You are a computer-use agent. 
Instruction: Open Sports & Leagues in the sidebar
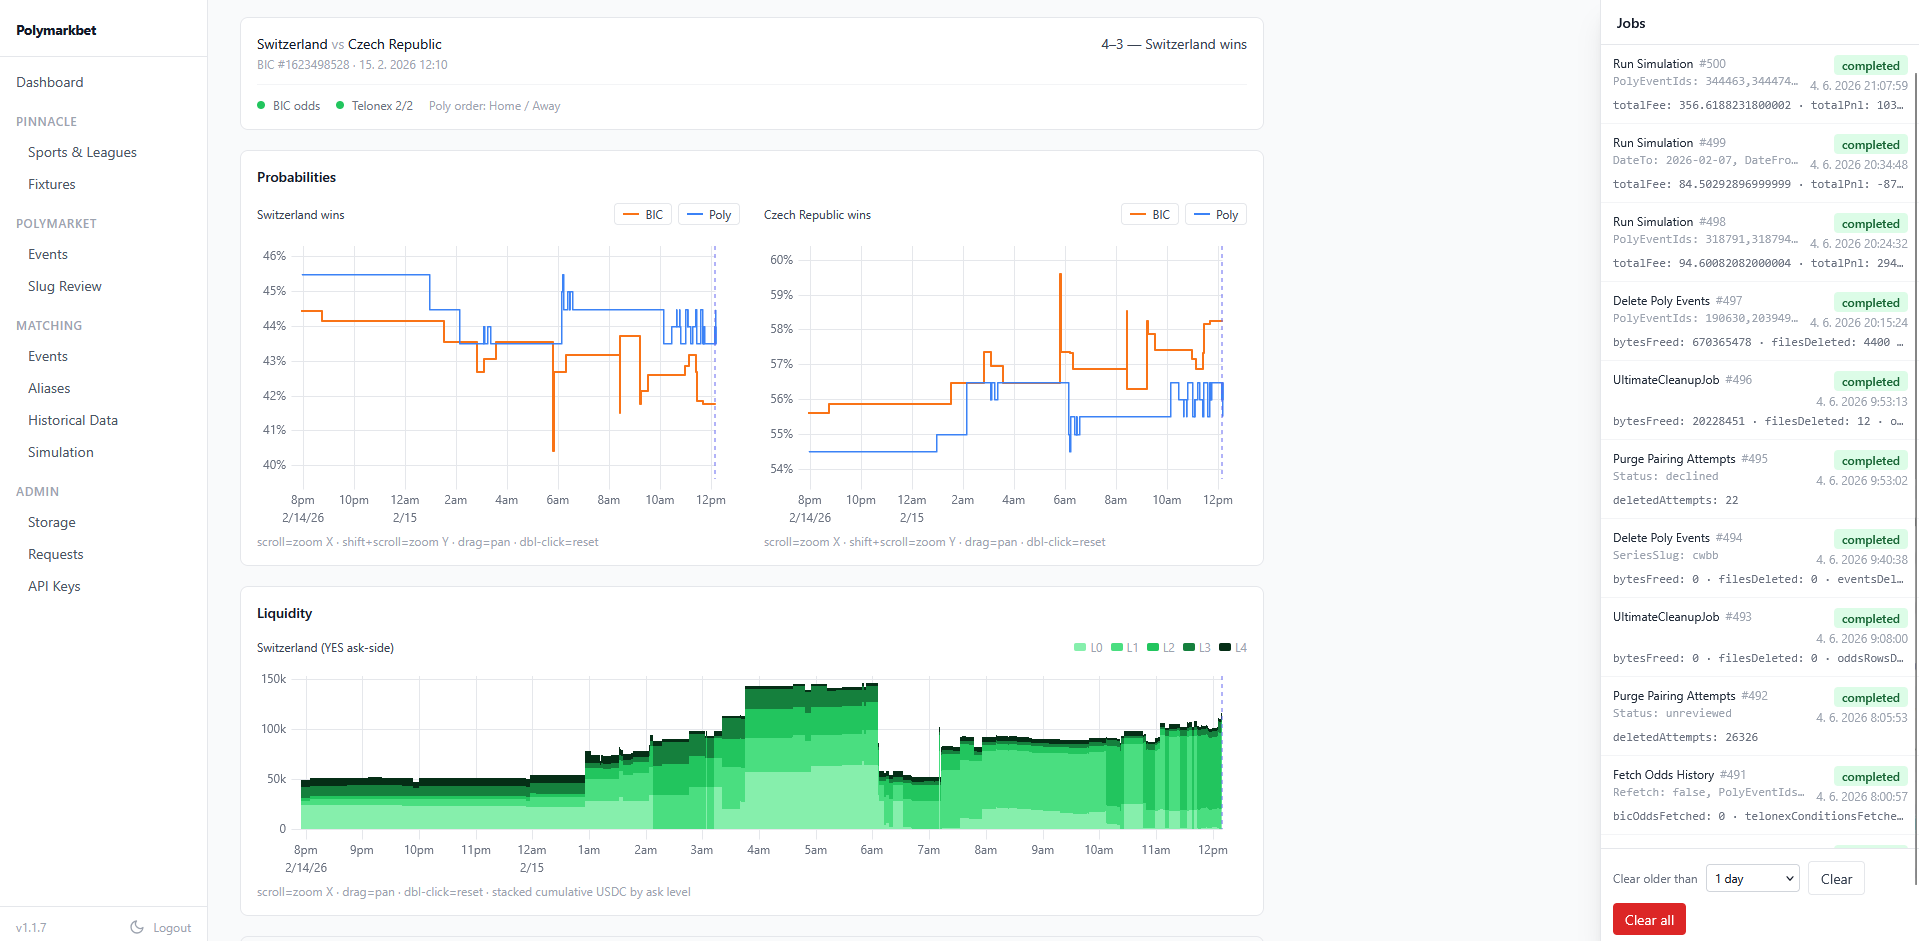click(x=82, y=152)
